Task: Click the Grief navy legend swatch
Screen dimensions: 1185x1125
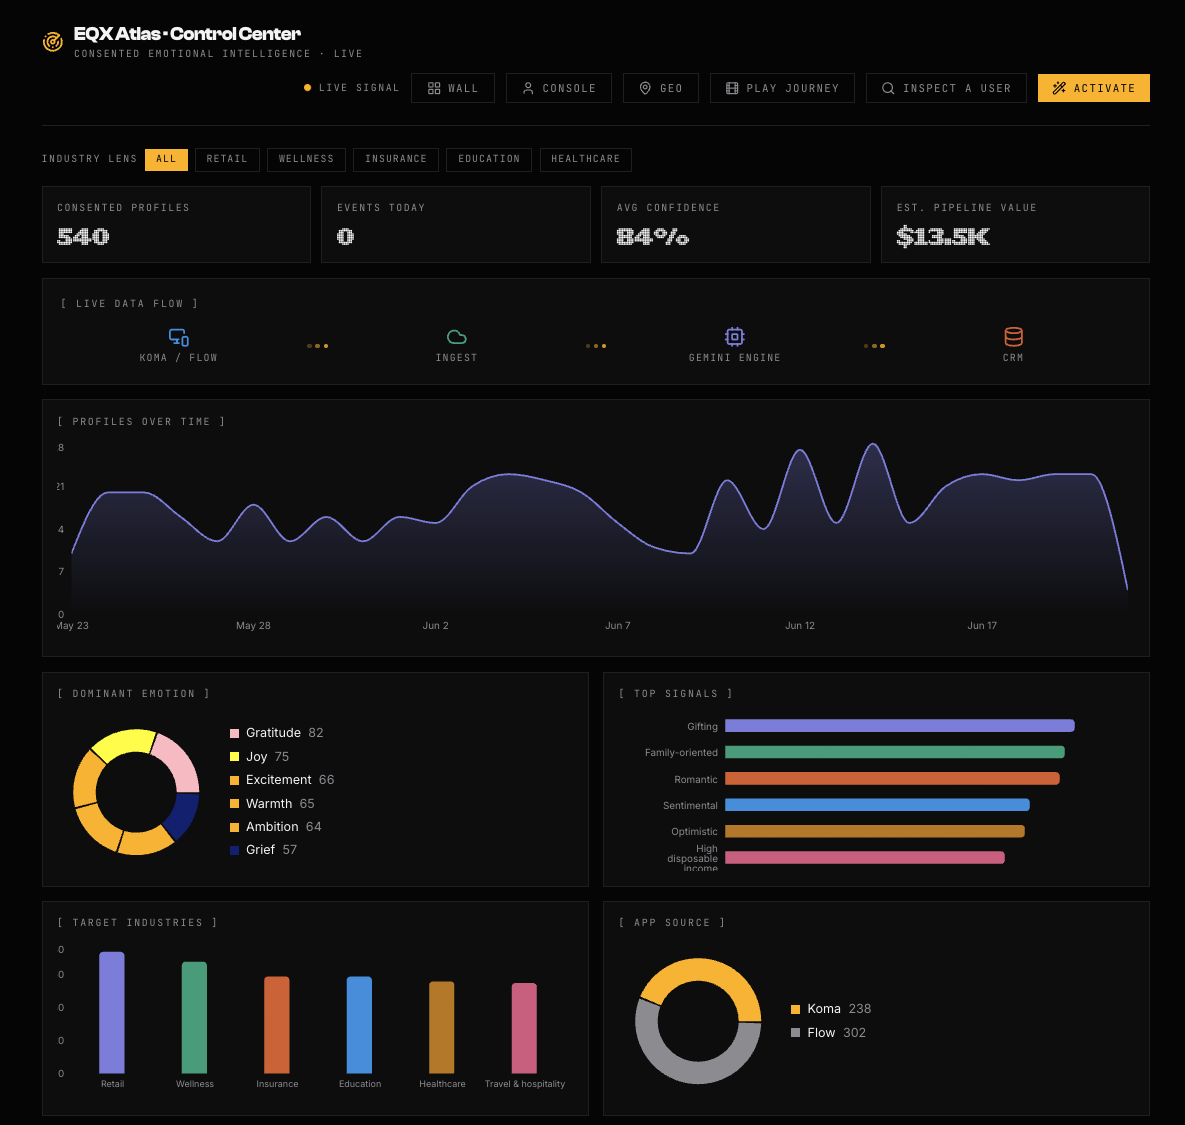Action: click(x=234, y=850)
